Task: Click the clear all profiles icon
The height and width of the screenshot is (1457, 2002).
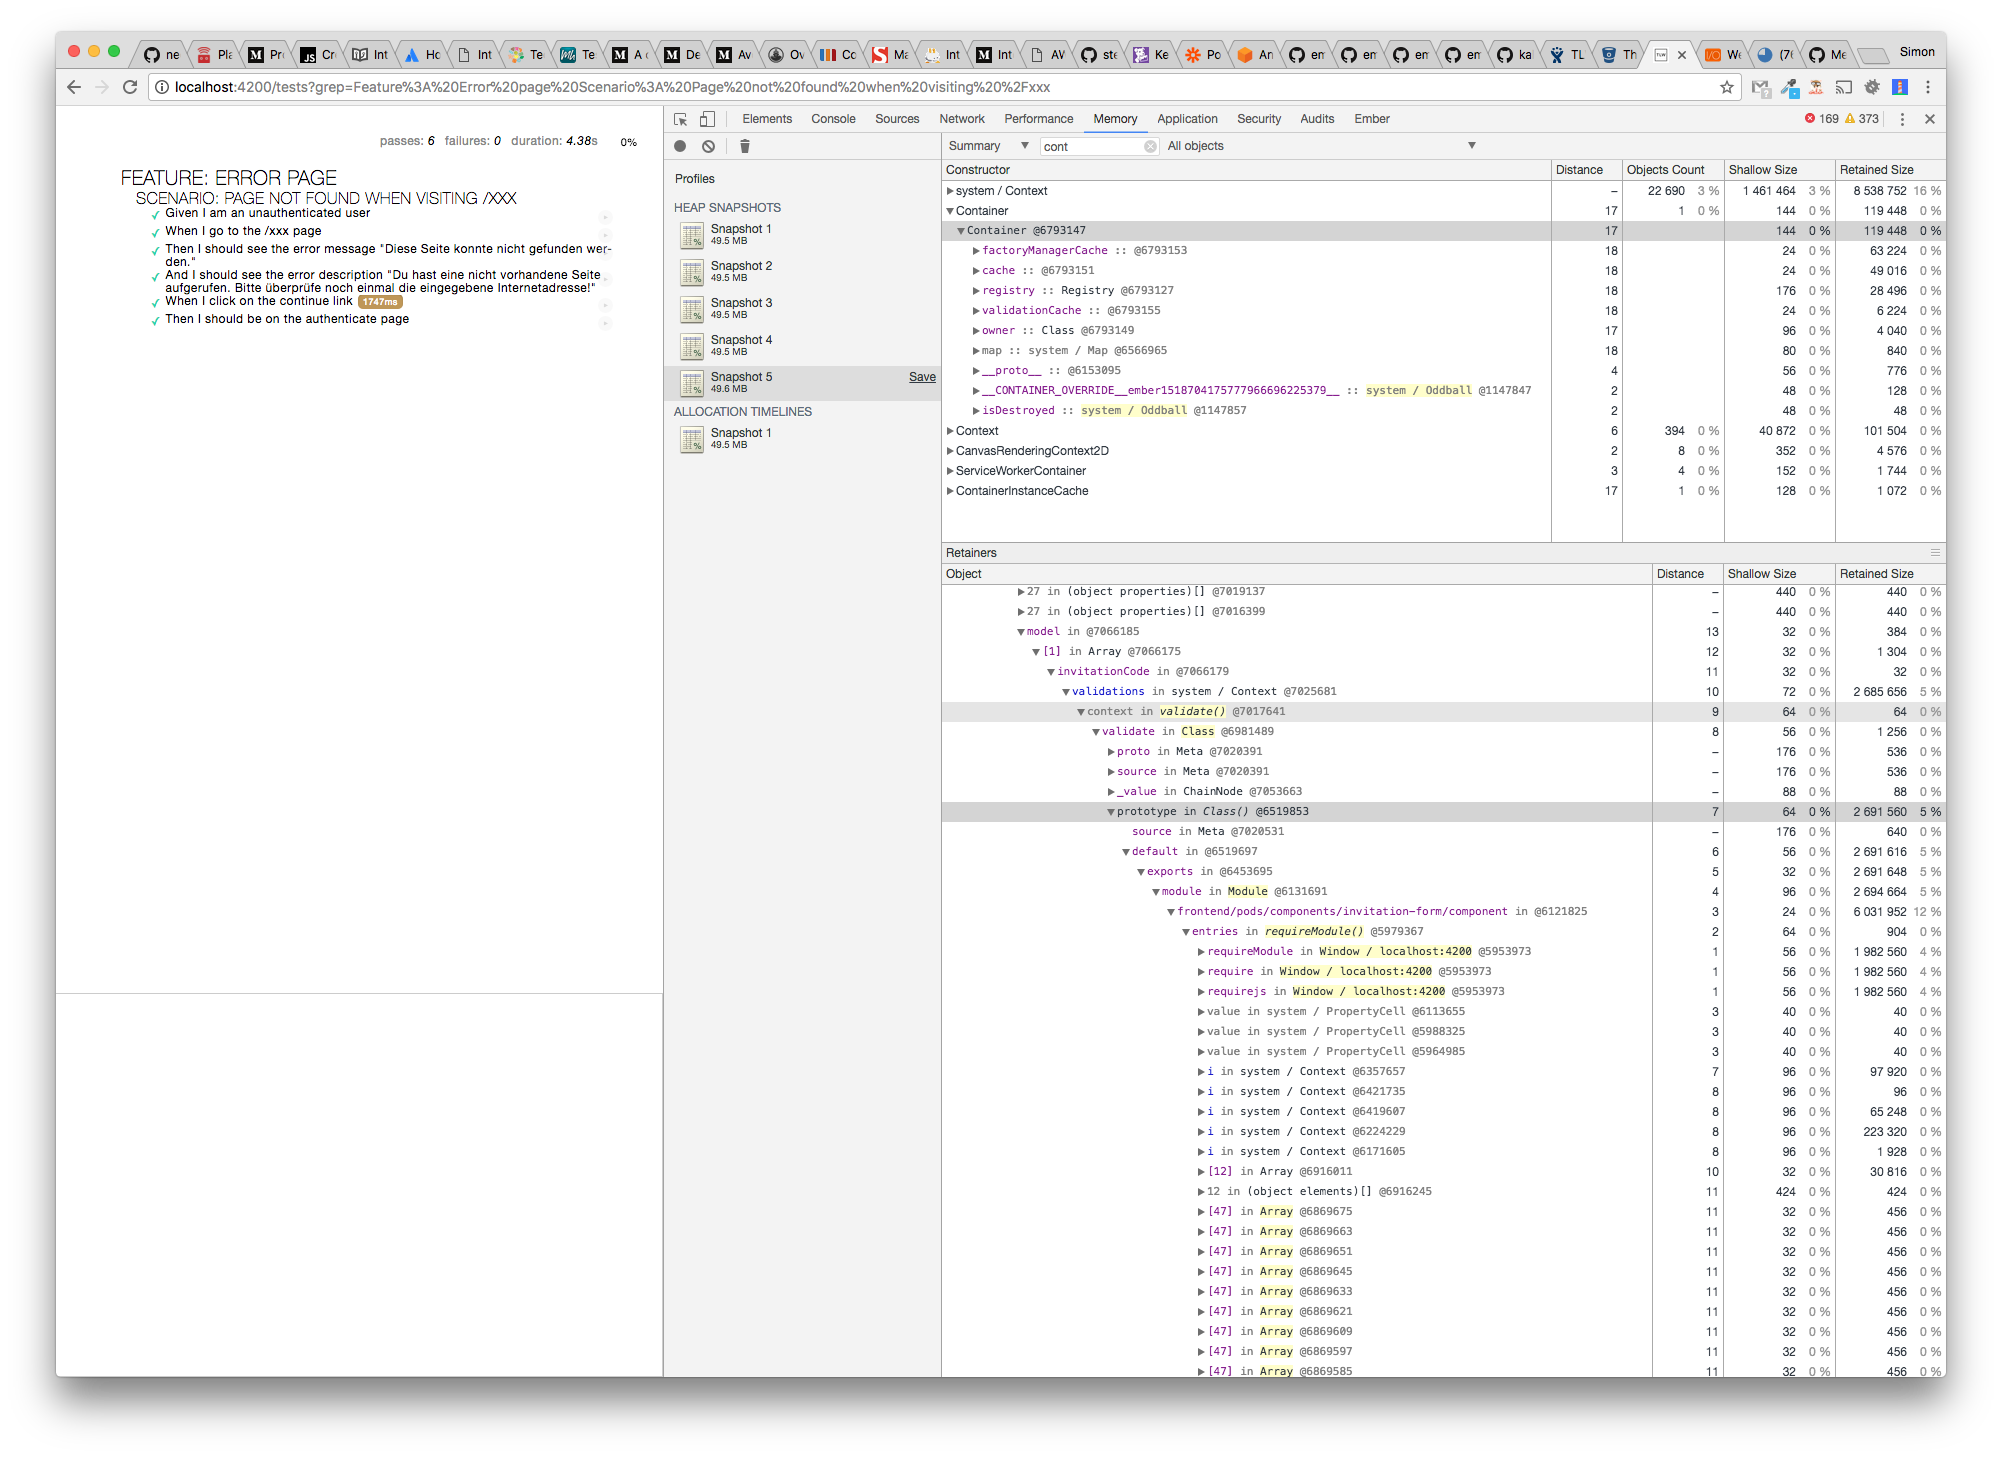Action: pyautogui.click(x=708, y=146)
